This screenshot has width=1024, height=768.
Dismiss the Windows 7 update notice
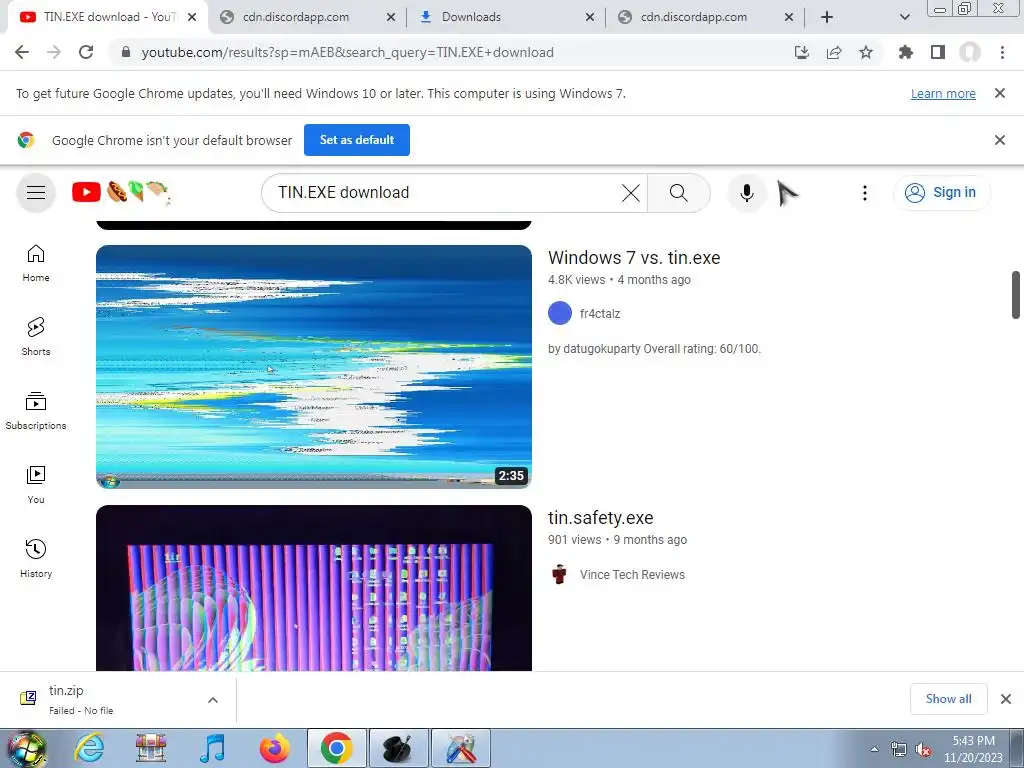(x=999, y=93)
